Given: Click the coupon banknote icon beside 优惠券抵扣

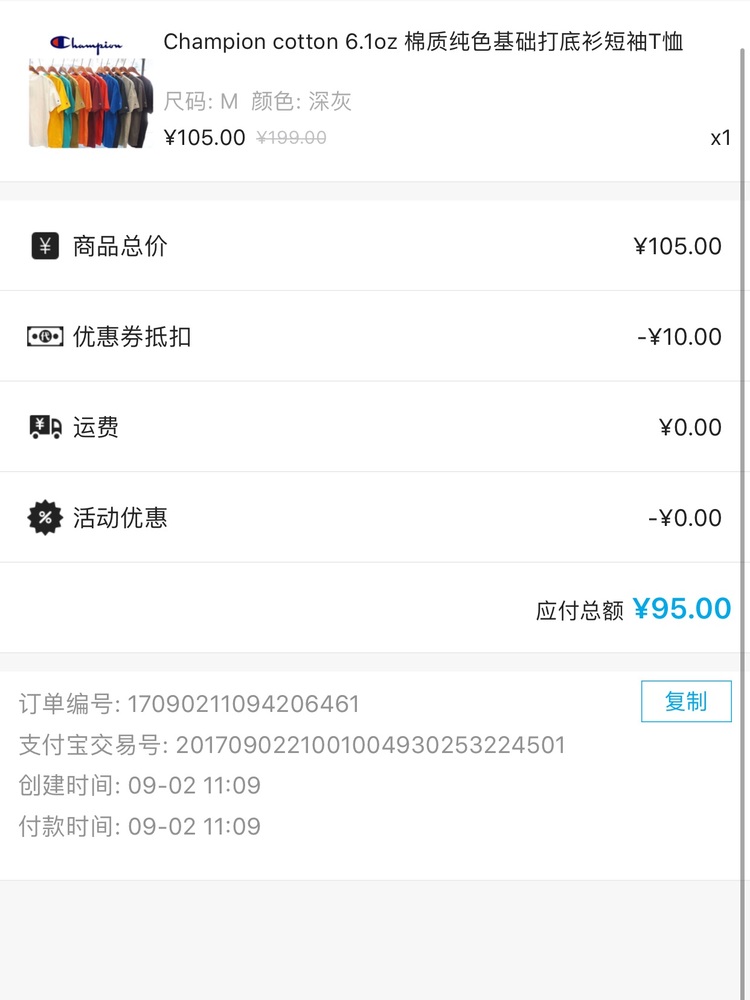Looking at the screenshot, I should 45,336.
